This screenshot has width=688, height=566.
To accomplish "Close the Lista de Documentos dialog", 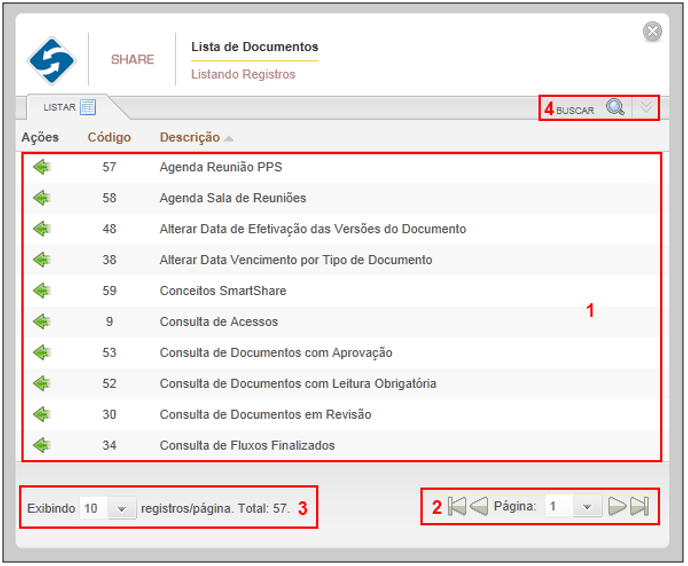I will pos(652,32).
